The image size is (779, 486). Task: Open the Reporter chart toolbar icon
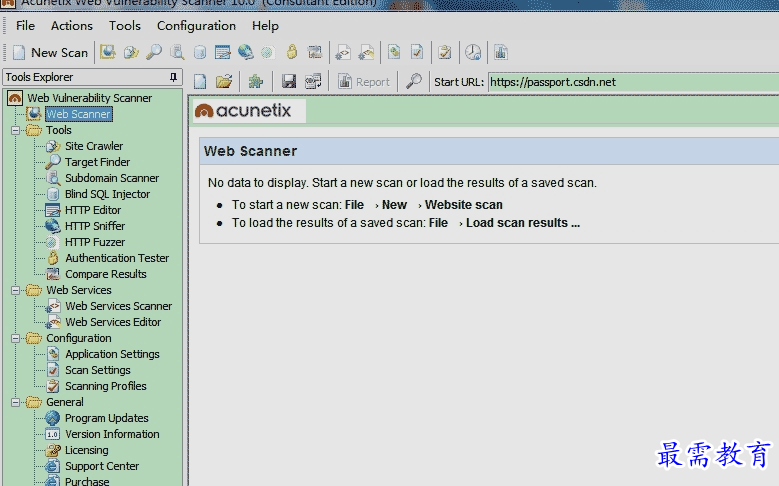501,52
